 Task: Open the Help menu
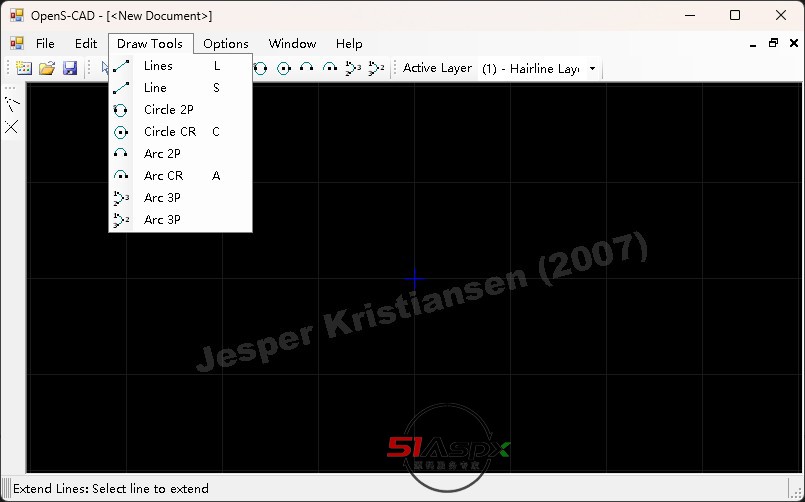coord(349,44)
